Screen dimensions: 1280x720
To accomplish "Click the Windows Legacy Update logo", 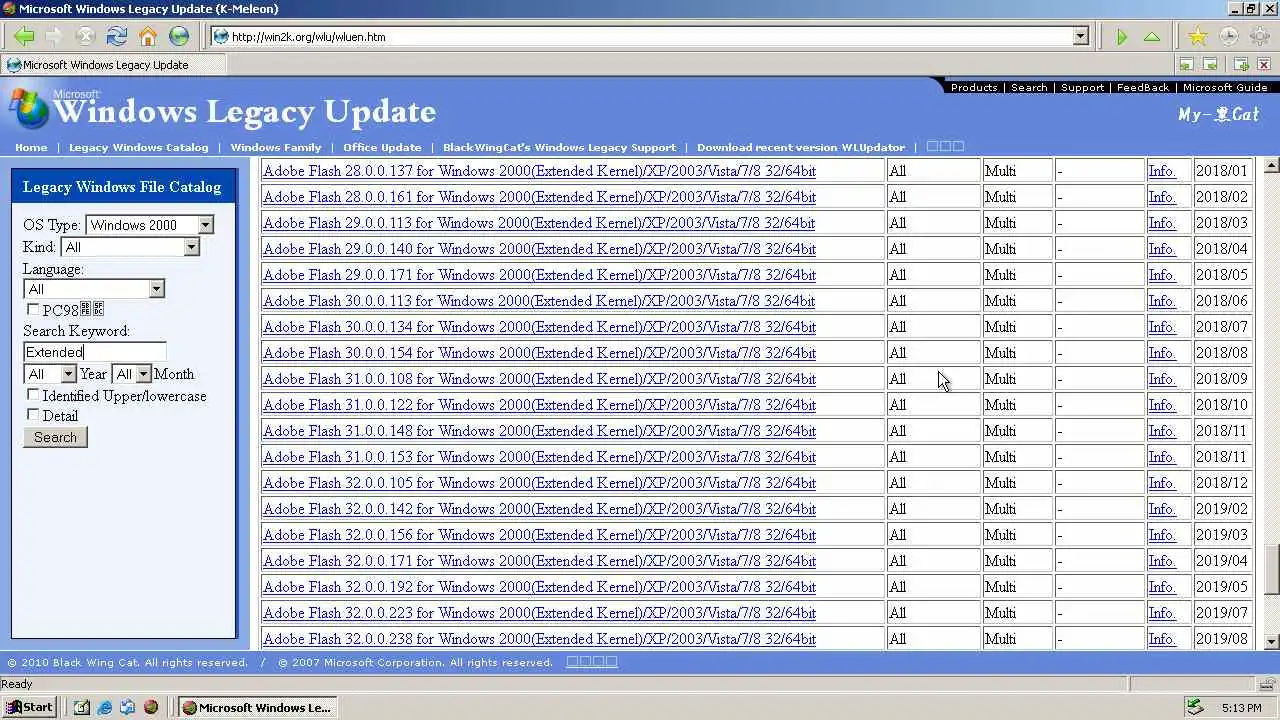I will coord(222,110).
